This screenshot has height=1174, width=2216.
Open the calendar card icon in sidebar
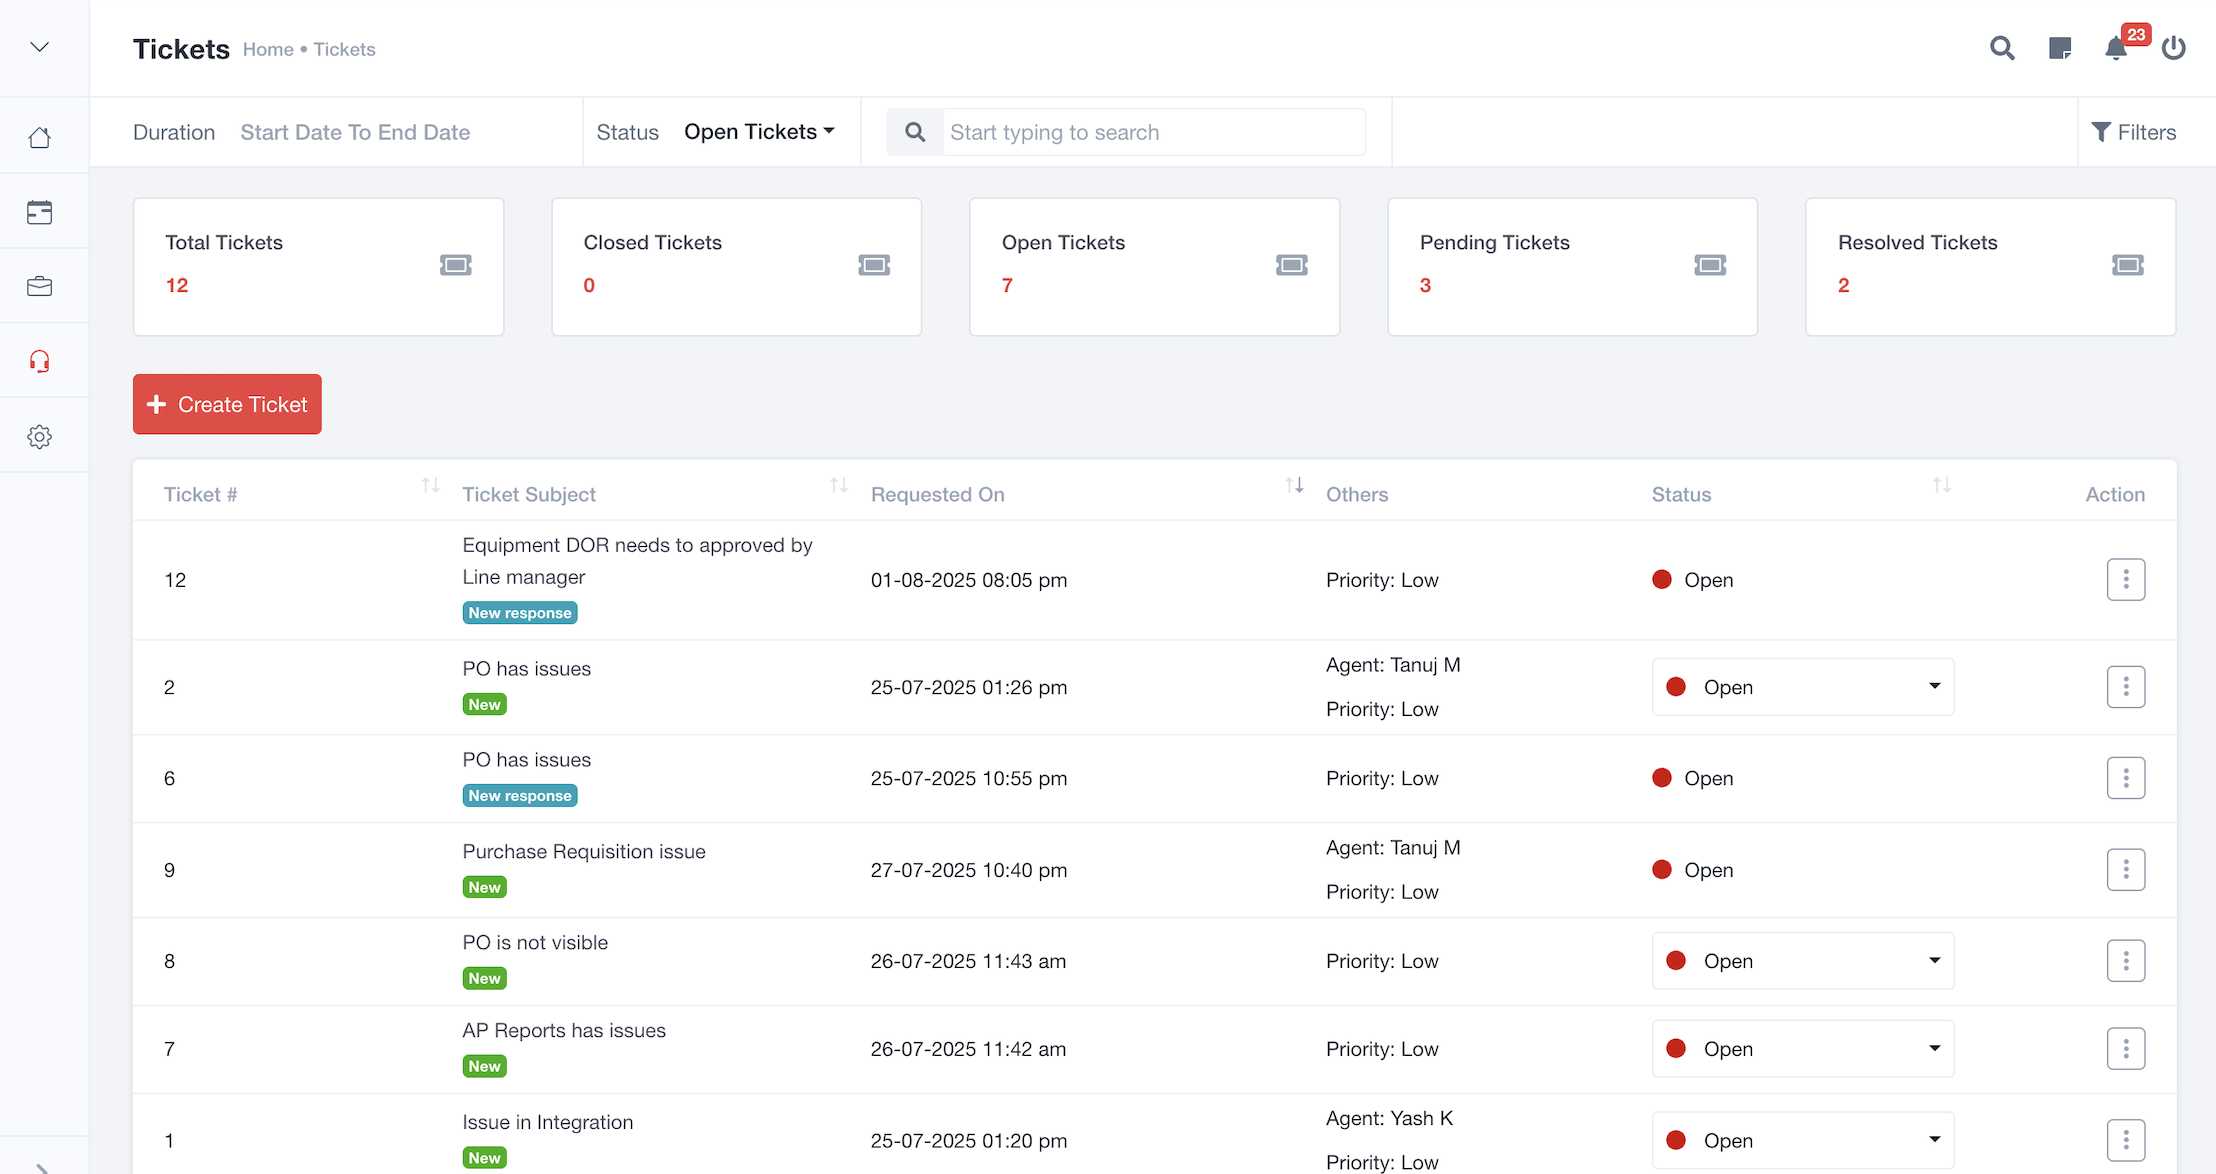tap(40, 212)
